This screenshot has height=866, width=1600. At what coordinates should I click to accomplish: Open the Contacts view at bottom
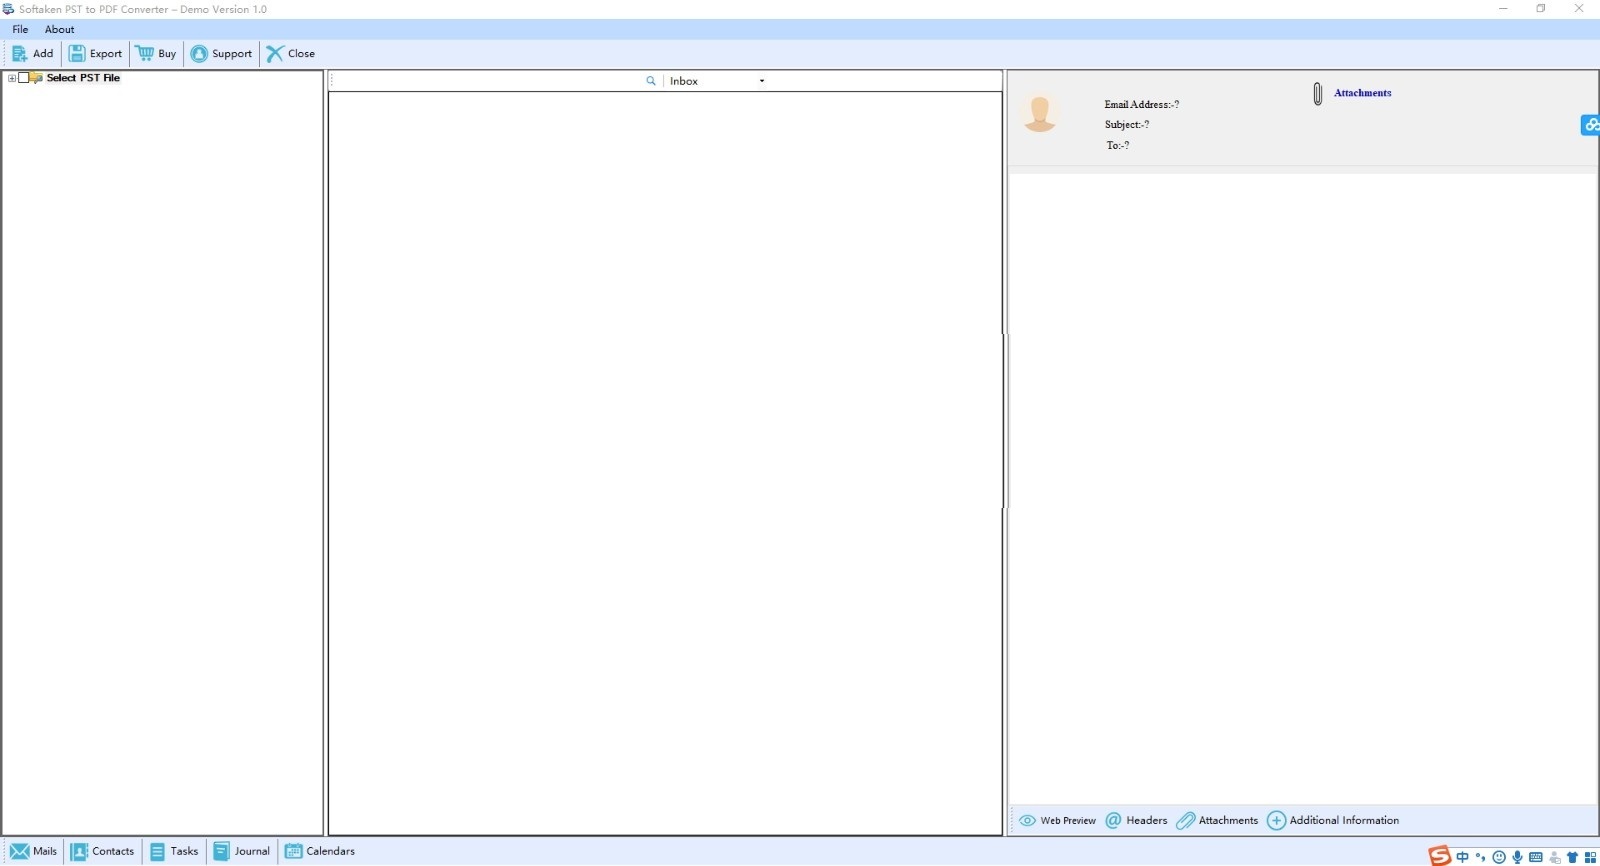pyautogui.click(x=102, y=851)
